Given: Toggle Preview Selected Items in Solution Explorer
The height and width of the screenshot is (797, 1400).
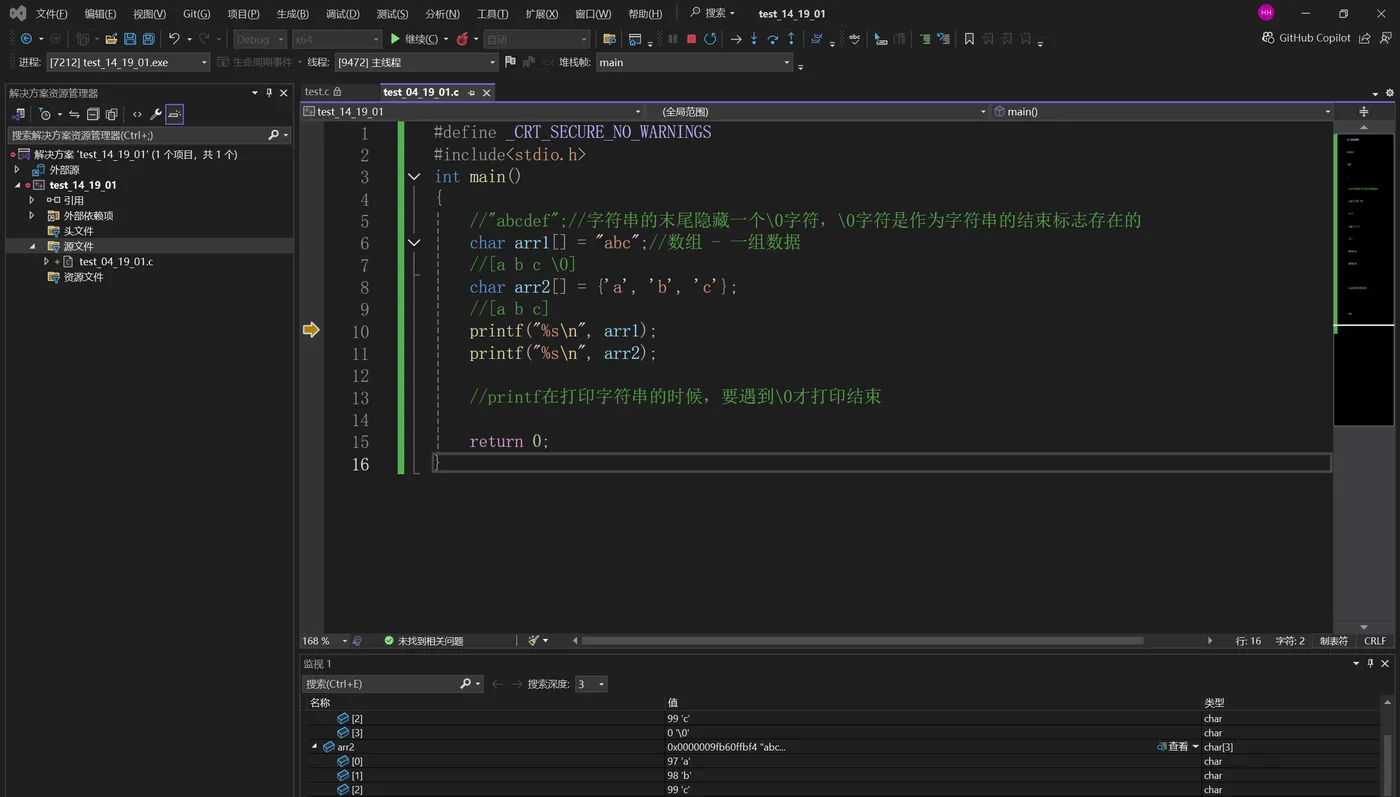Looking at the screenshot, I should pos(175,114).
